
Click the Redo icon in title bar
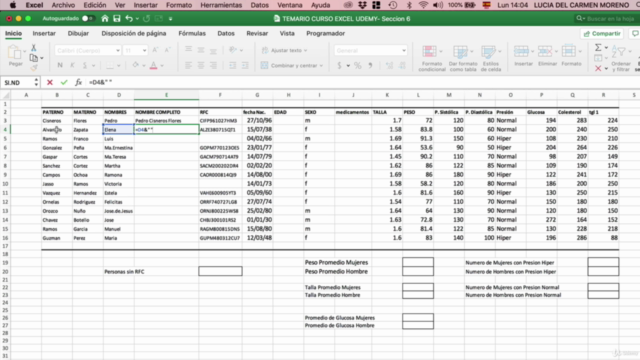(147, 18)
